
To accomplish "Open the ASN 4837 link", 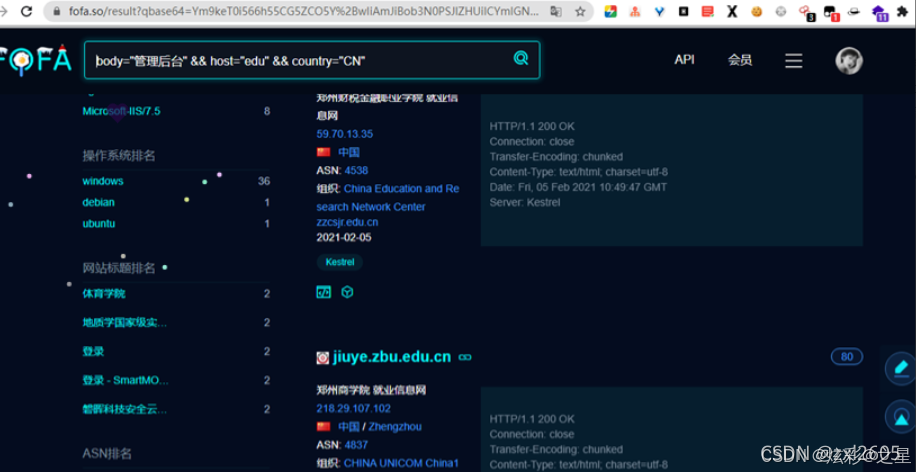I will pos(356,445).
